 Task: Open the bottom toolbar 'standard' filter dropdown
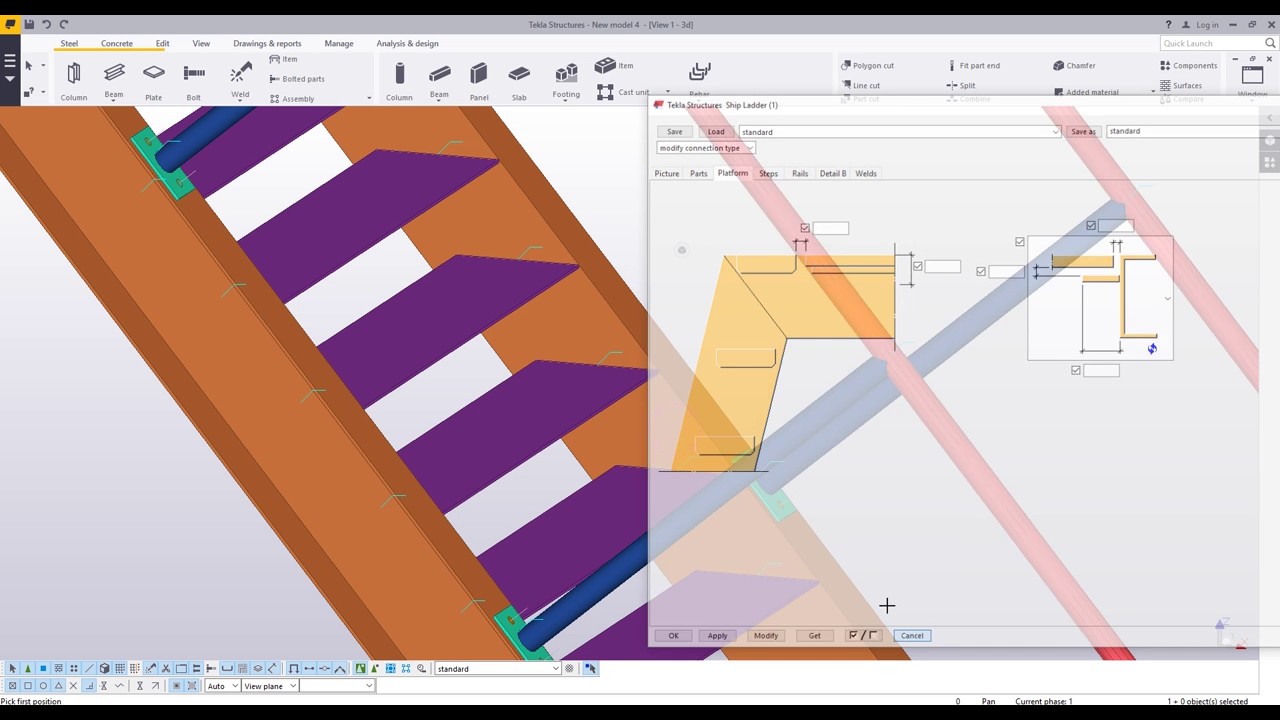coord(498,668)
